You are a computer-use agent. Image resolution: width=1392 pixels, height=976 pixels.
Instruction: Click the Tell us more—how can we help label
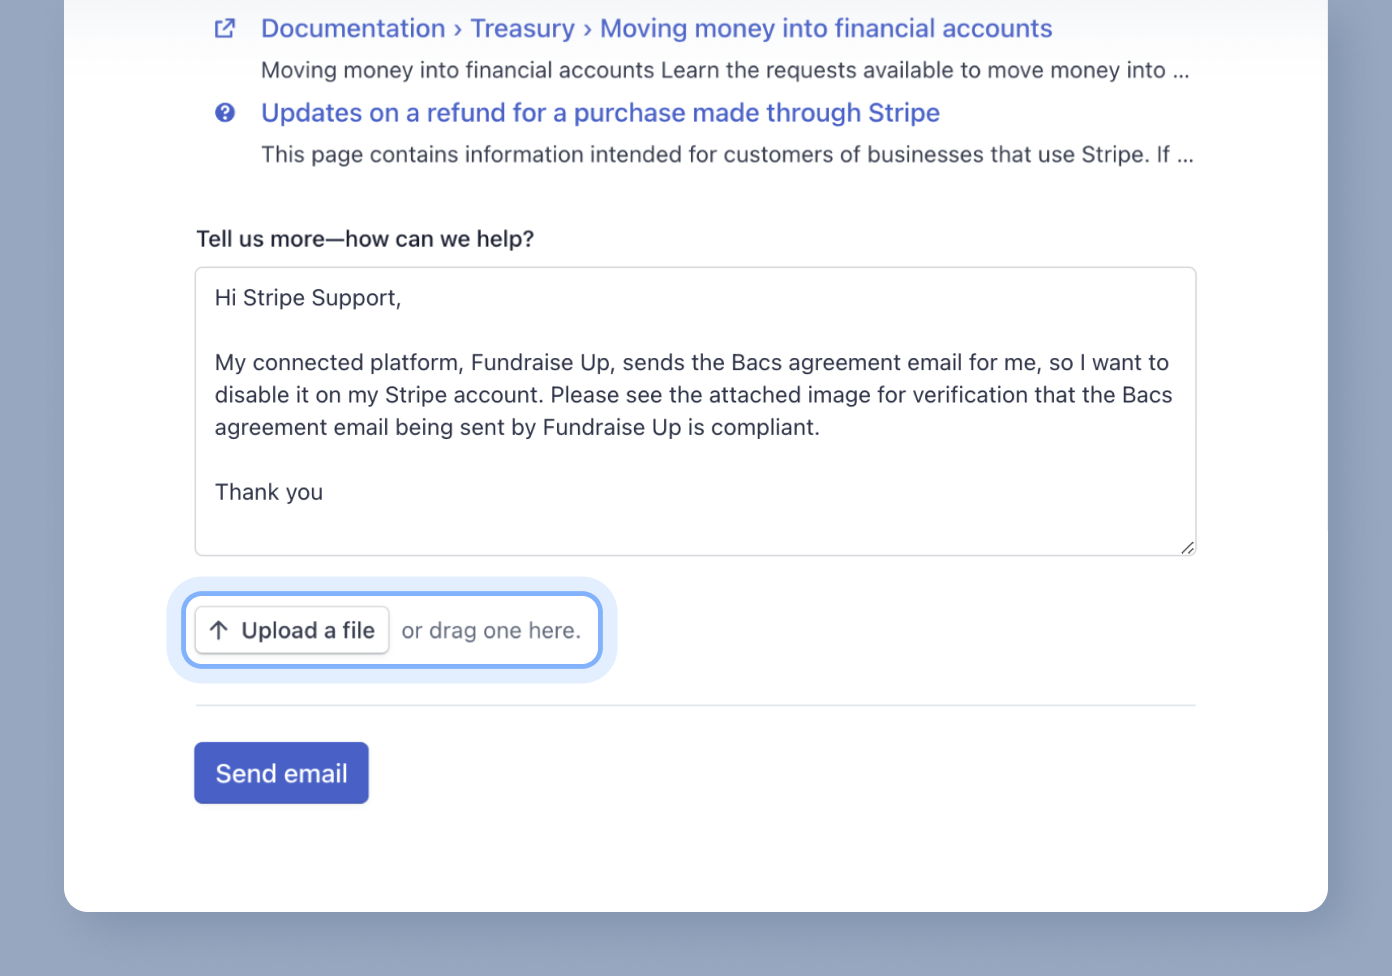point(365,238)
